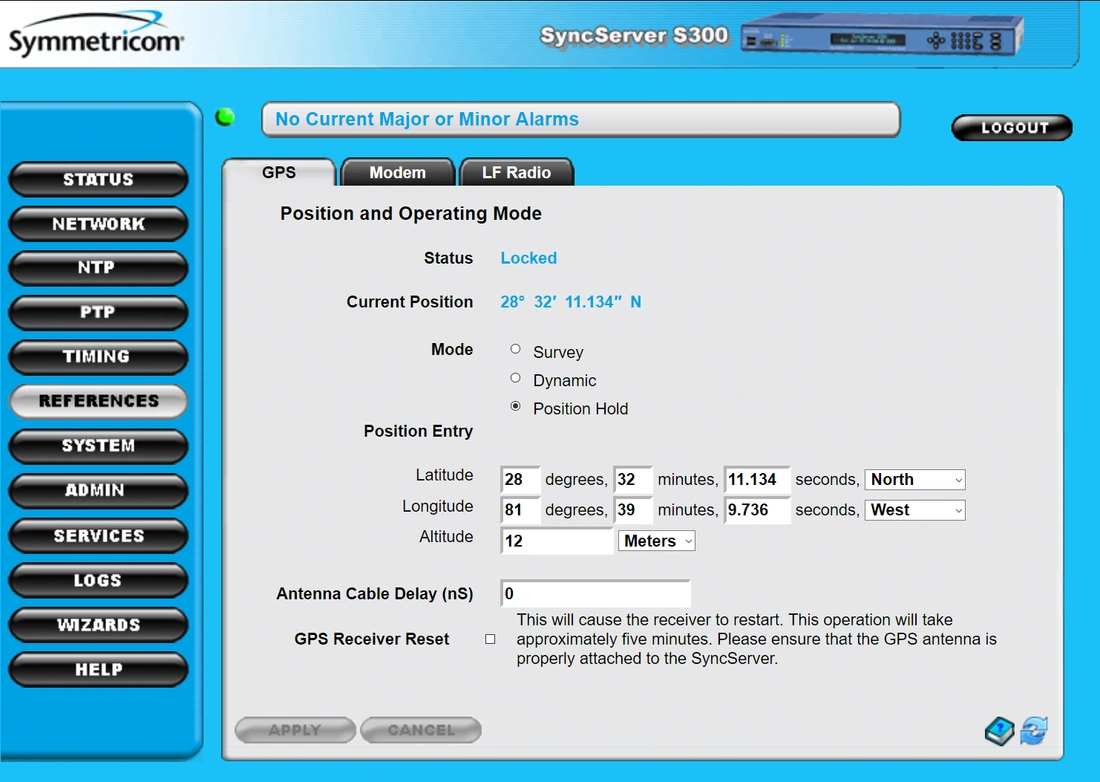
Task: Open the longitude West direction dropdown
Action: pyautogui.click(x=915, y=510)
